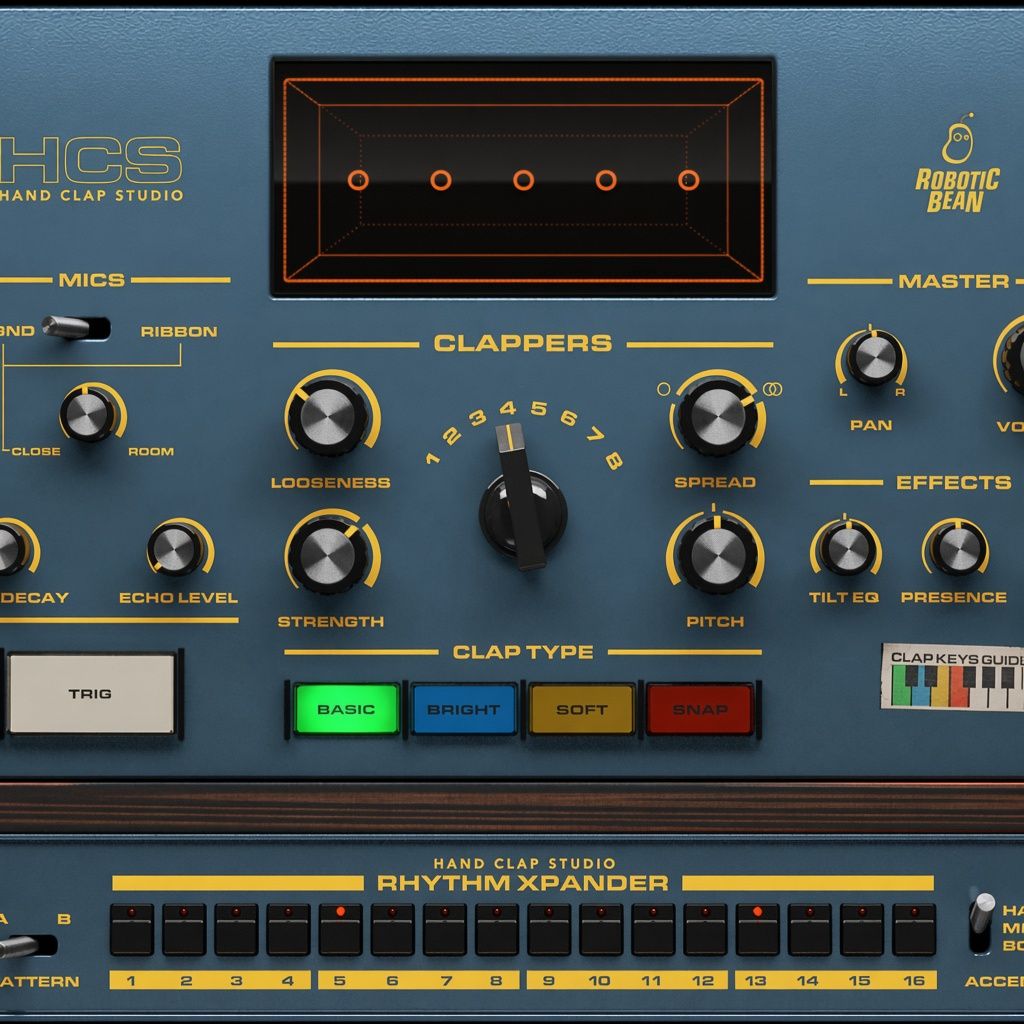Image resolution: width=1024 pixels, height=1024 pixels.
Task: Click the Echo Level knob
Action: coord(175,549)
